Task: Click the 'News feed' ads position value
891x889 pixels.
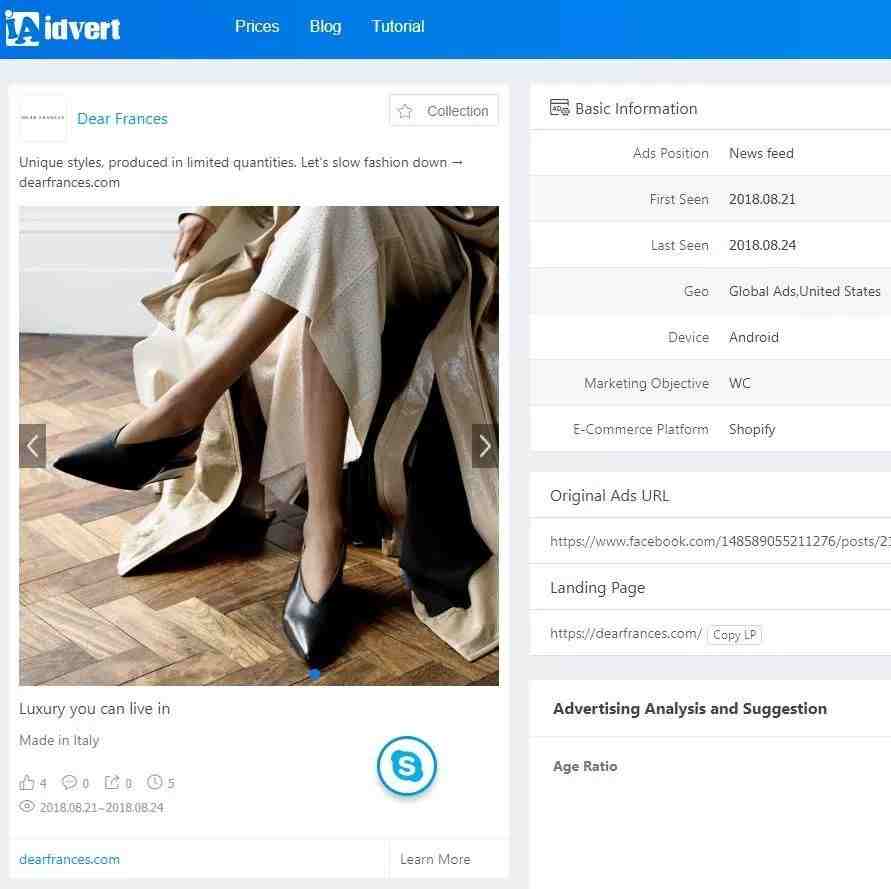Action: click(x=761, y=153)
